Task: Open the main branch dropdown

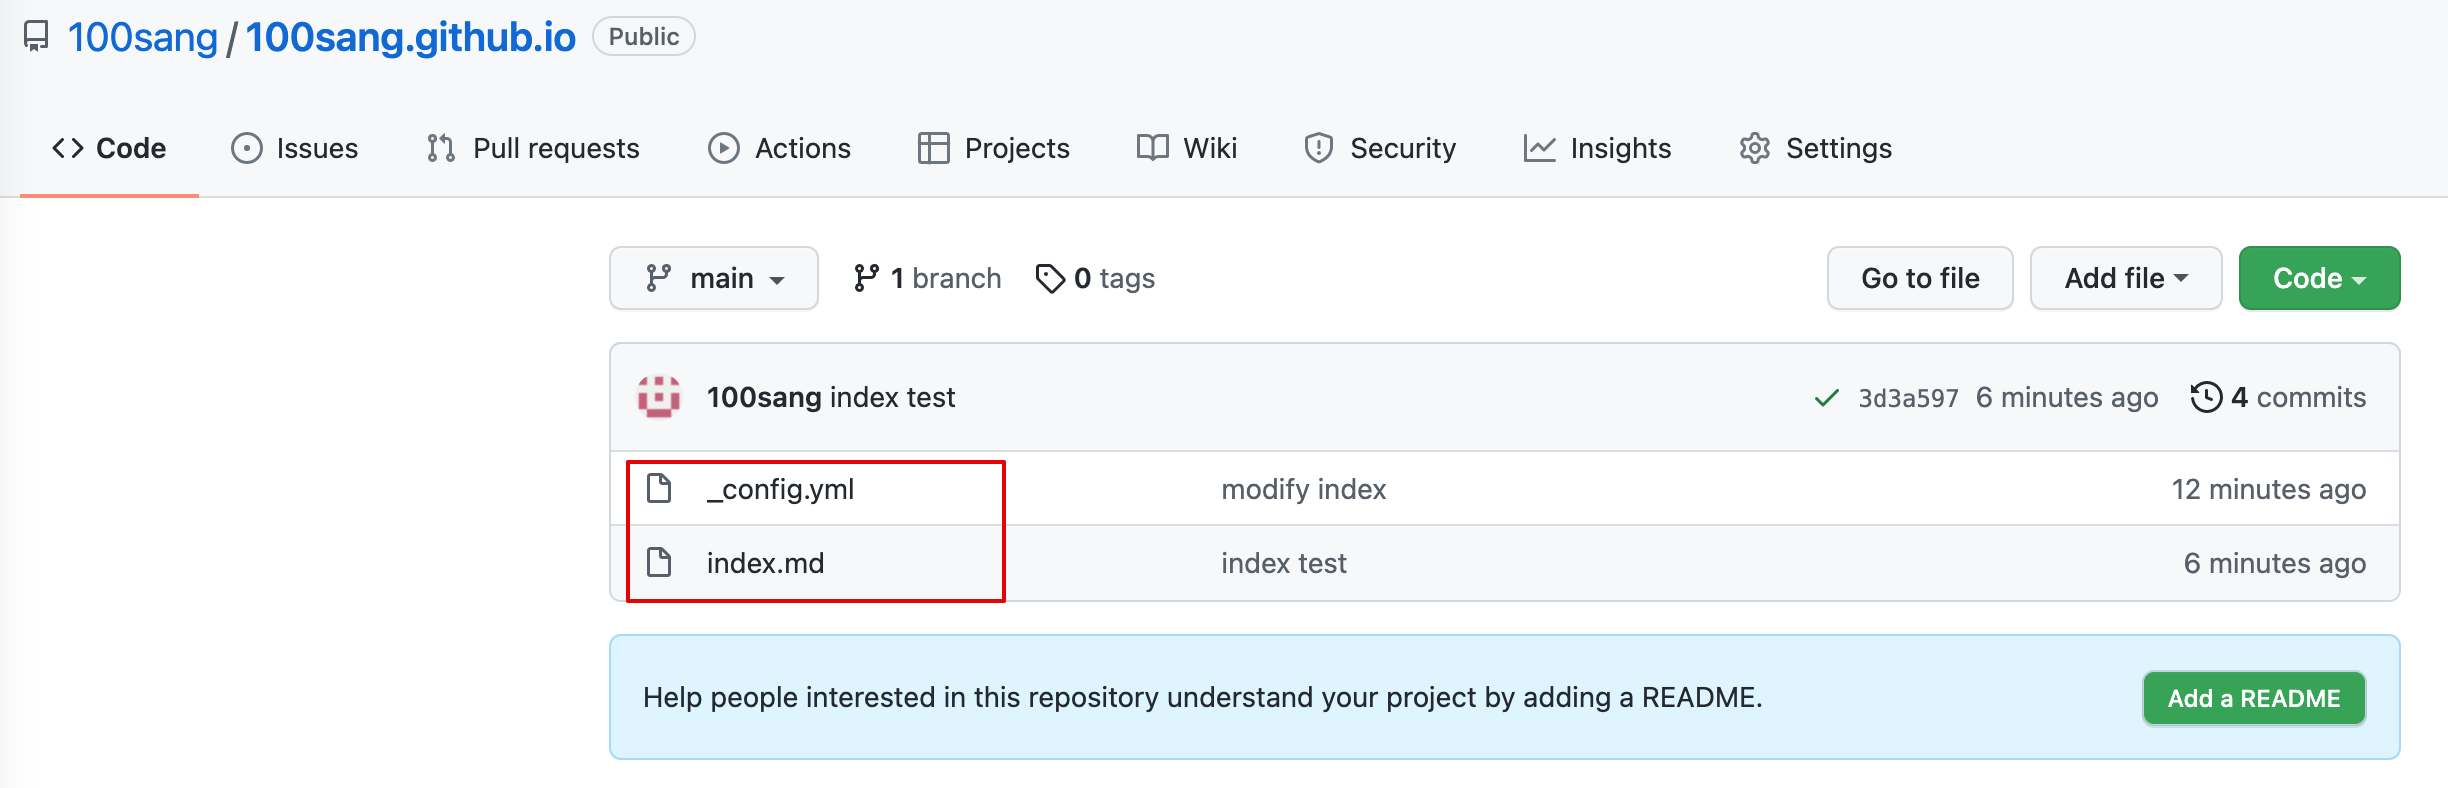Action: pyautogui.click(x=713, y=278)
